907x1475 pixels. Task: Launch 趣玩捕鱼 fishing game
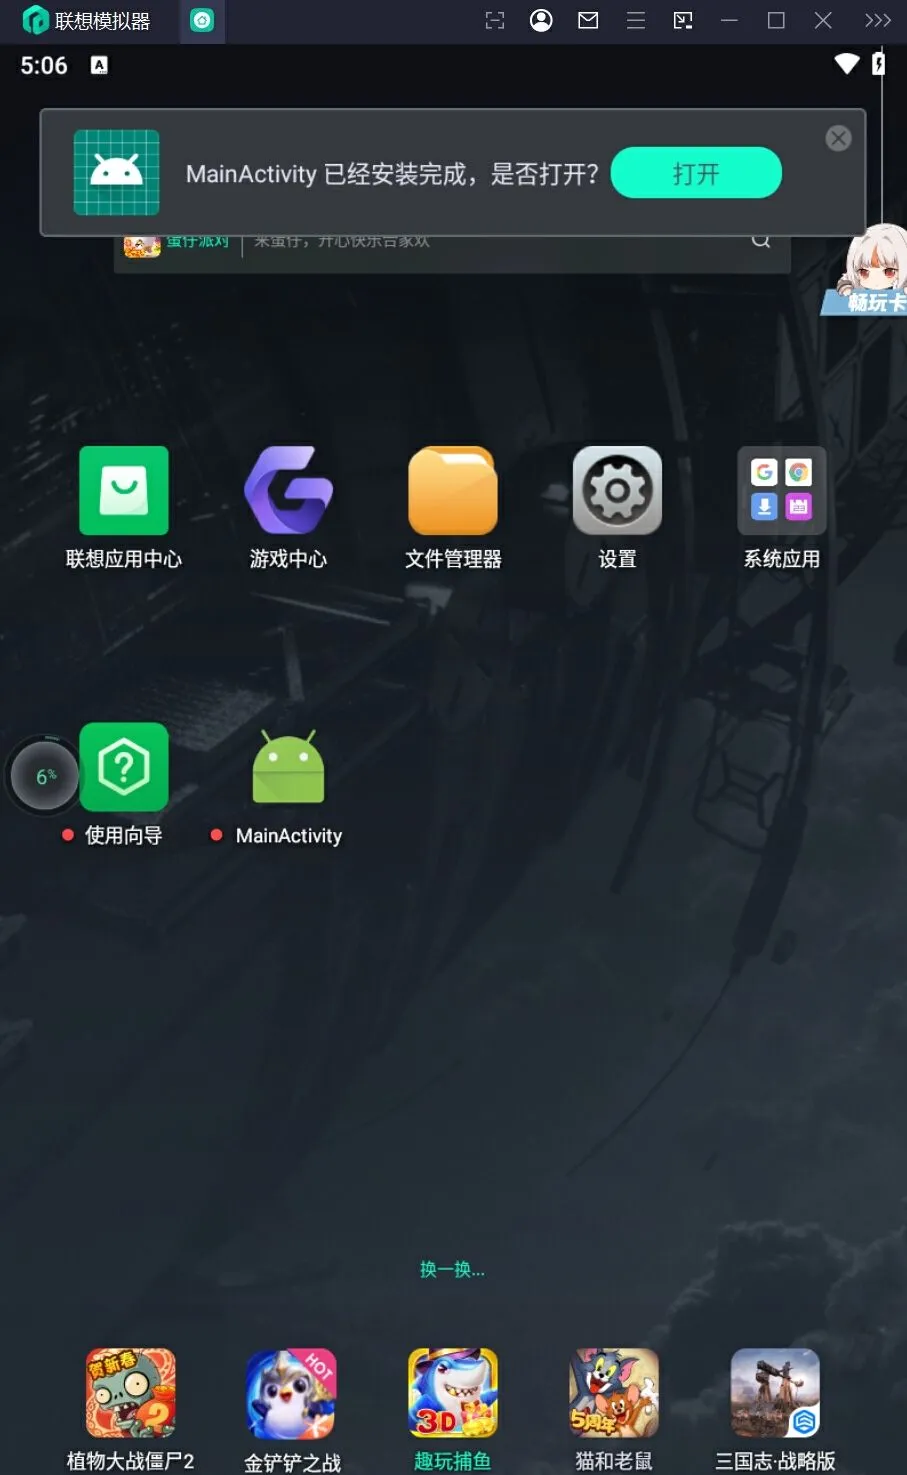pos(453,1393)
